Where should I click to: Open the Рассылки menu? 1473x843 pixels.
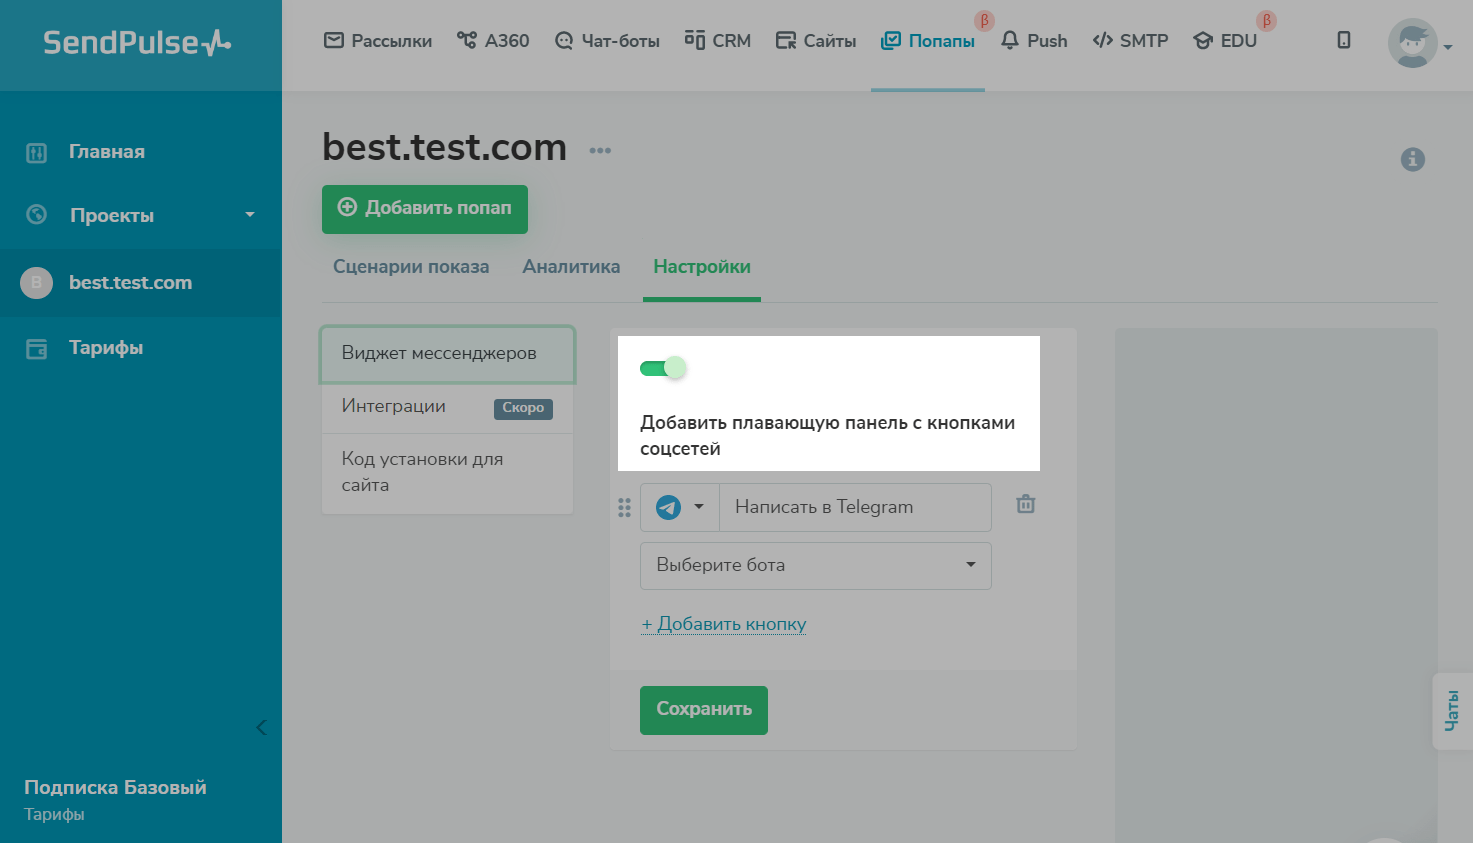tap(378, 41)
